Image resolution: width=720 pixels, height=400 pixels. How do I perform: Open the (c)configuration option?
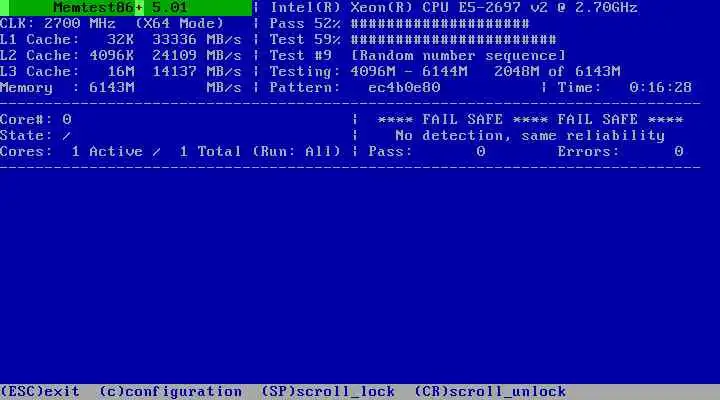(x=170, y=392)
